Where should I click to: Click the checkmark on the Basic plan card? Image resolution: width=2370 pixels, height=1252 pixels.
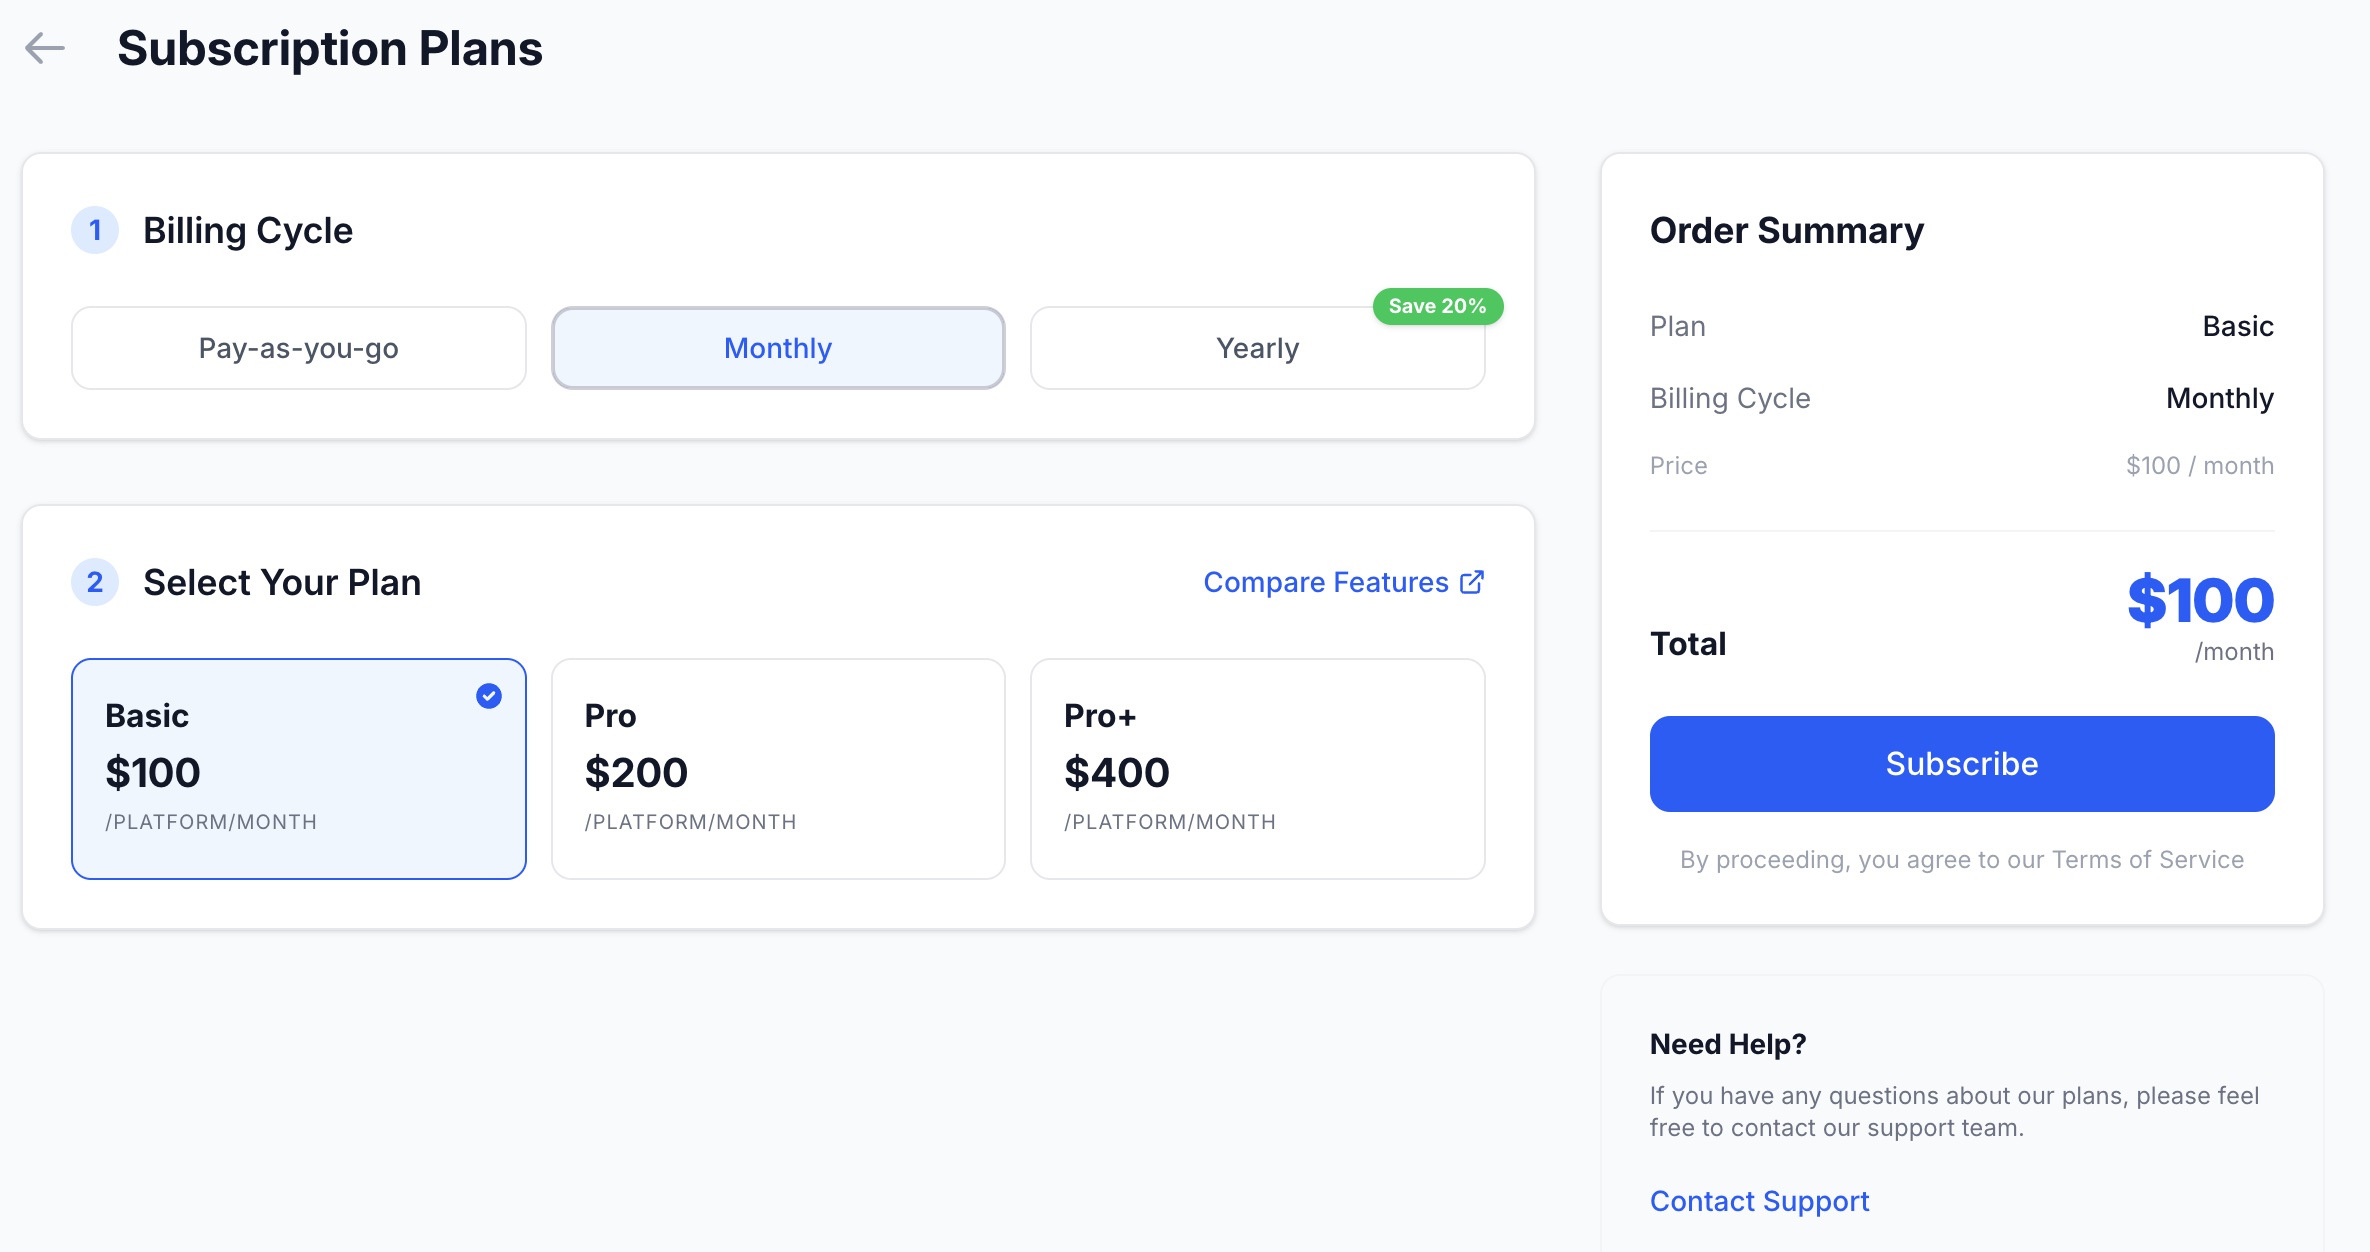(x=488, y=696)
